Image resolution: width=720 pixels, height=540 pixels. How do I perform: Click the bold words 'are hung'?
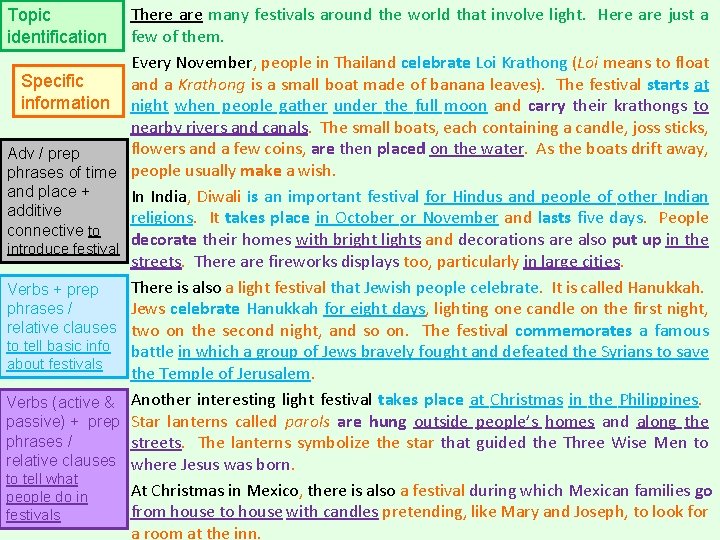[371, 422]
